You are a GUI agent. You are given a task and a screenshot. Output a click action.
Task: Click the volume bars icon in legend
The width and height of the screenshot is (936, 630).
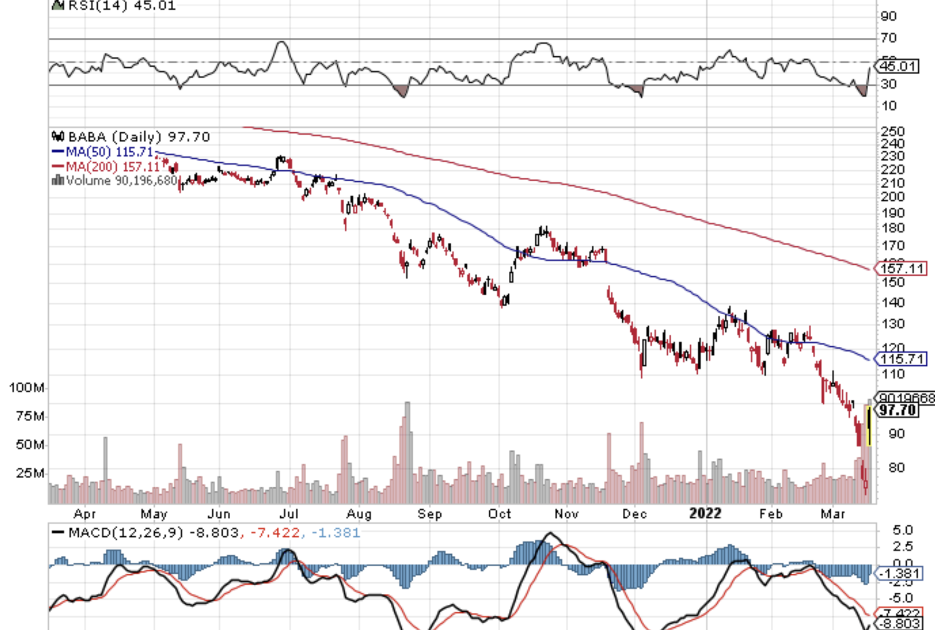[x=57, y=181]
